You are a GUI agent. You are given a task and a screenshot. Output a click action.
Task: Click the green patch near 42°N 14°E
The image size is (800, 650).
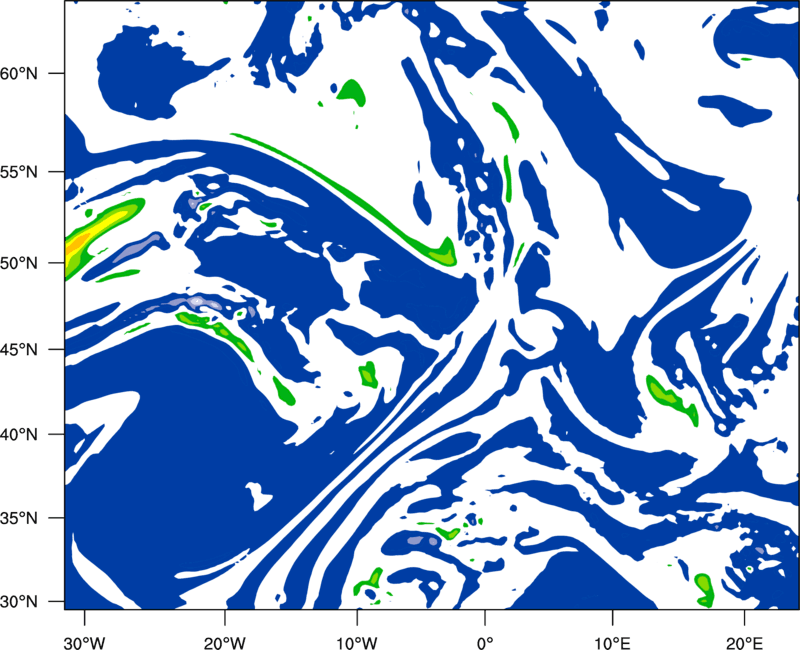[672, 399]
